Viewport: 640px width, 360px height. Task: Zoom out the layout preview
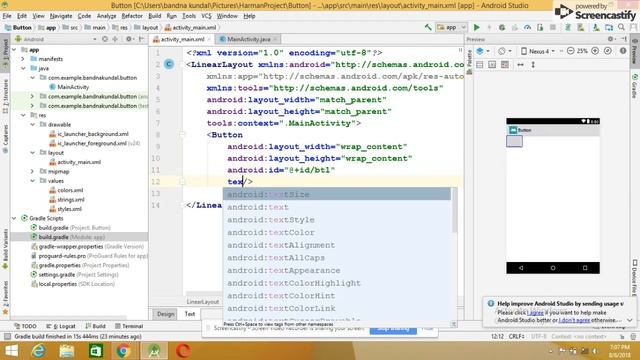click(x=571, y=51)
